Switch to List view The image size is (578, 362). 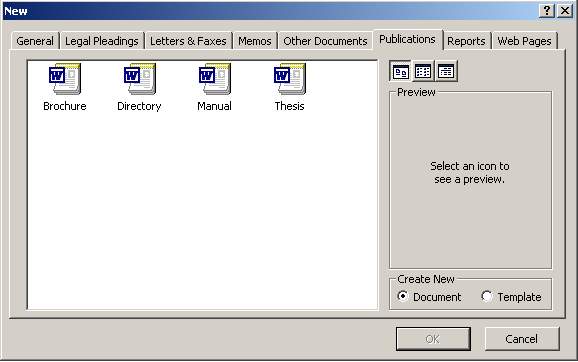click(x=423, y=71)
